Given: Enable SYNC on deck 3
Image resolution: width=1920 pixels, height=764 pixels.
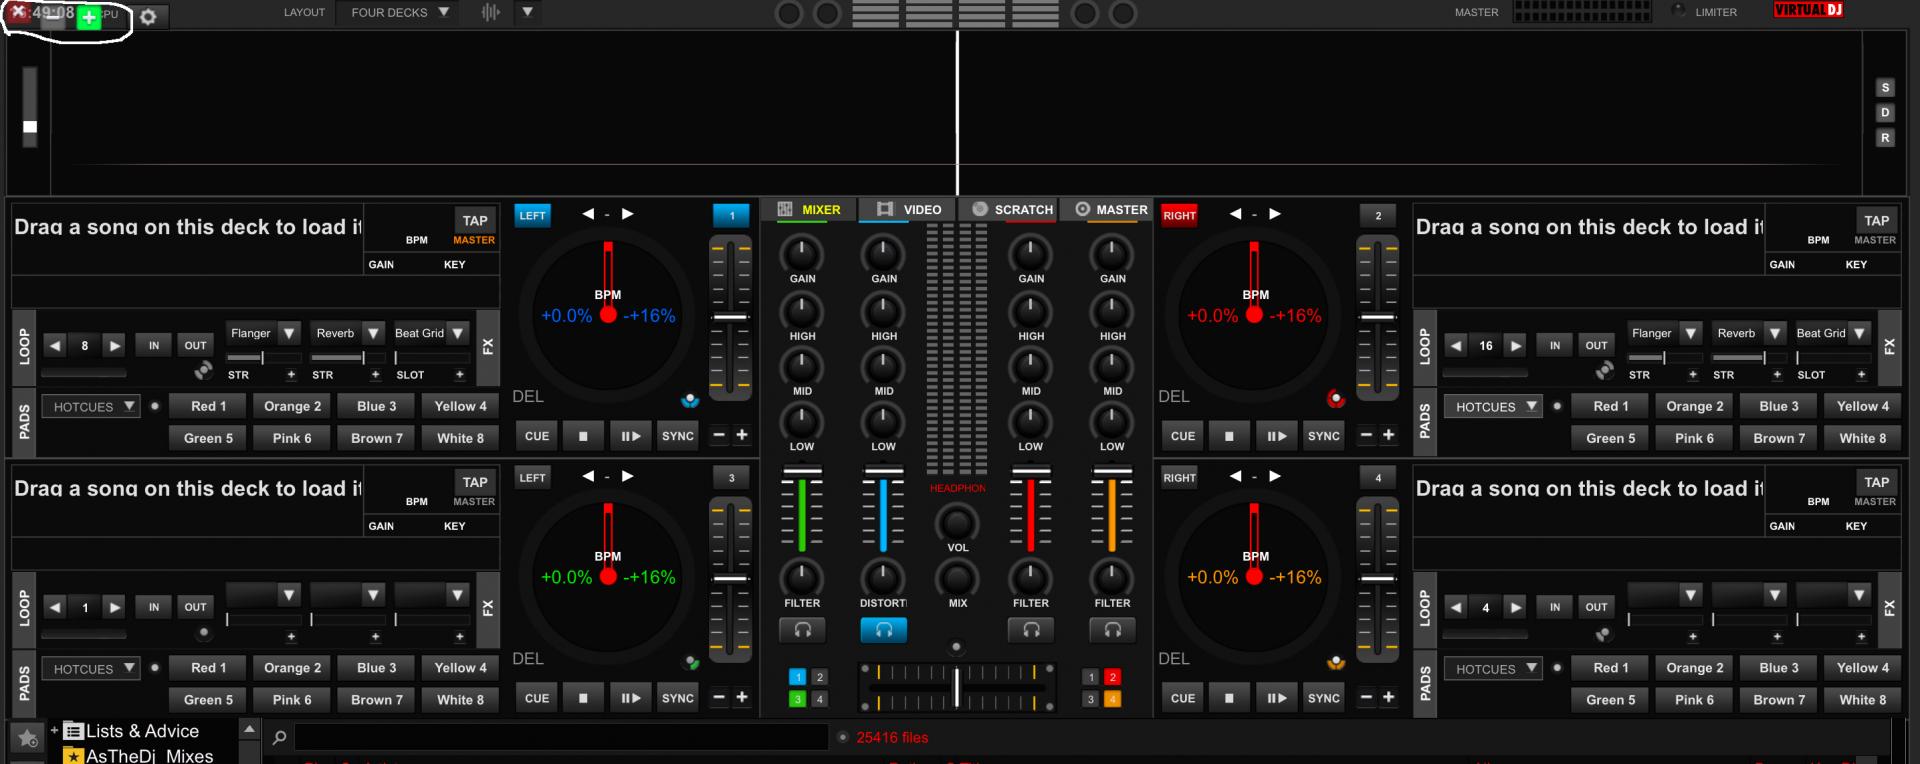Looking at the screenshot, I should click(677, 698).
